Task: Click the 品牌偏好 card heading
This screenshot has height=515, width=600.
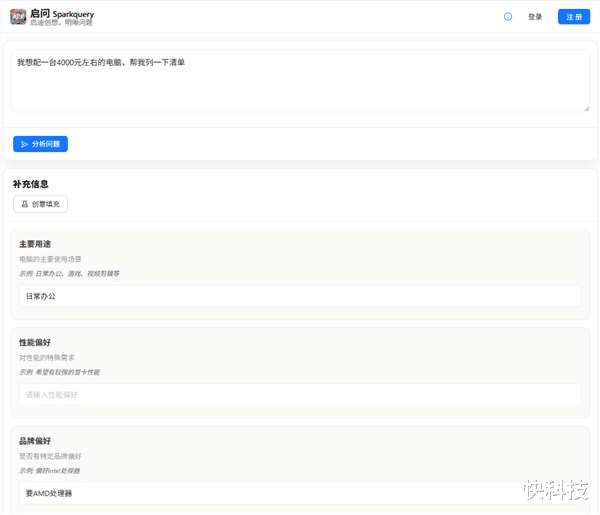Action: (x=35, y=441)
